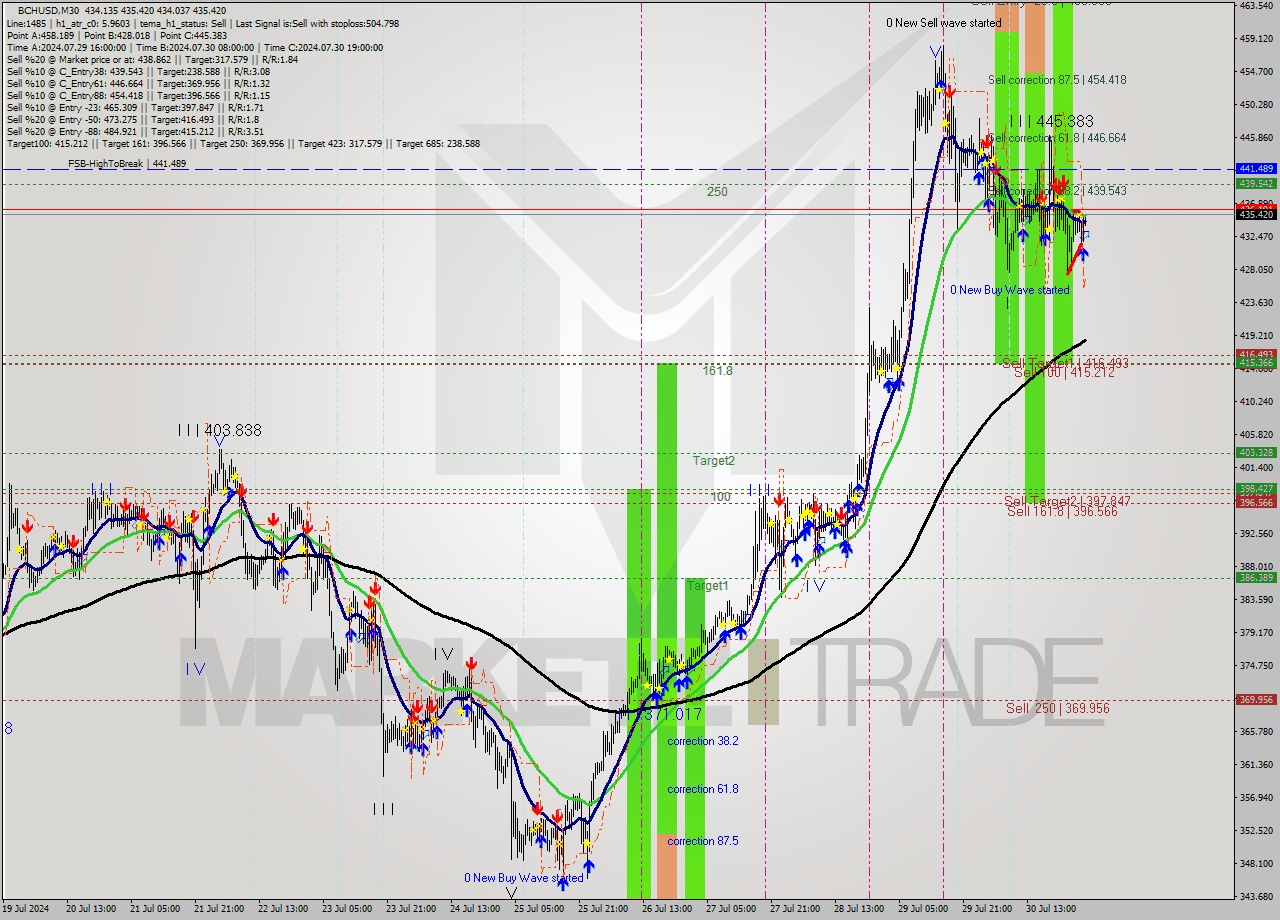This screenshot has width=1280, height=920.
Task: Click the blue 'correction 87.5' label
Action: (x=703, y=841)
